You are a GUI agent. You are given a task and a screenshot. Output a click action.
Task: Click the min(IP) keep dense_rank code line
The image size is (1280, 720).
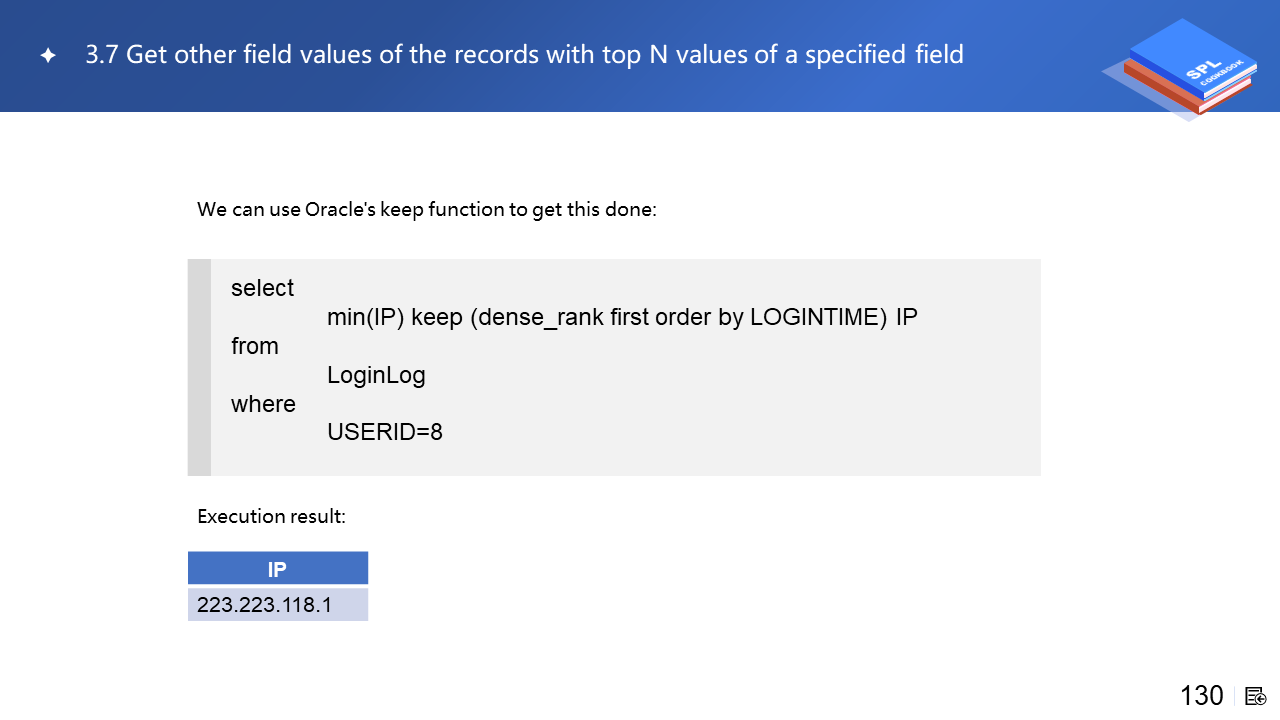(622, 317)
